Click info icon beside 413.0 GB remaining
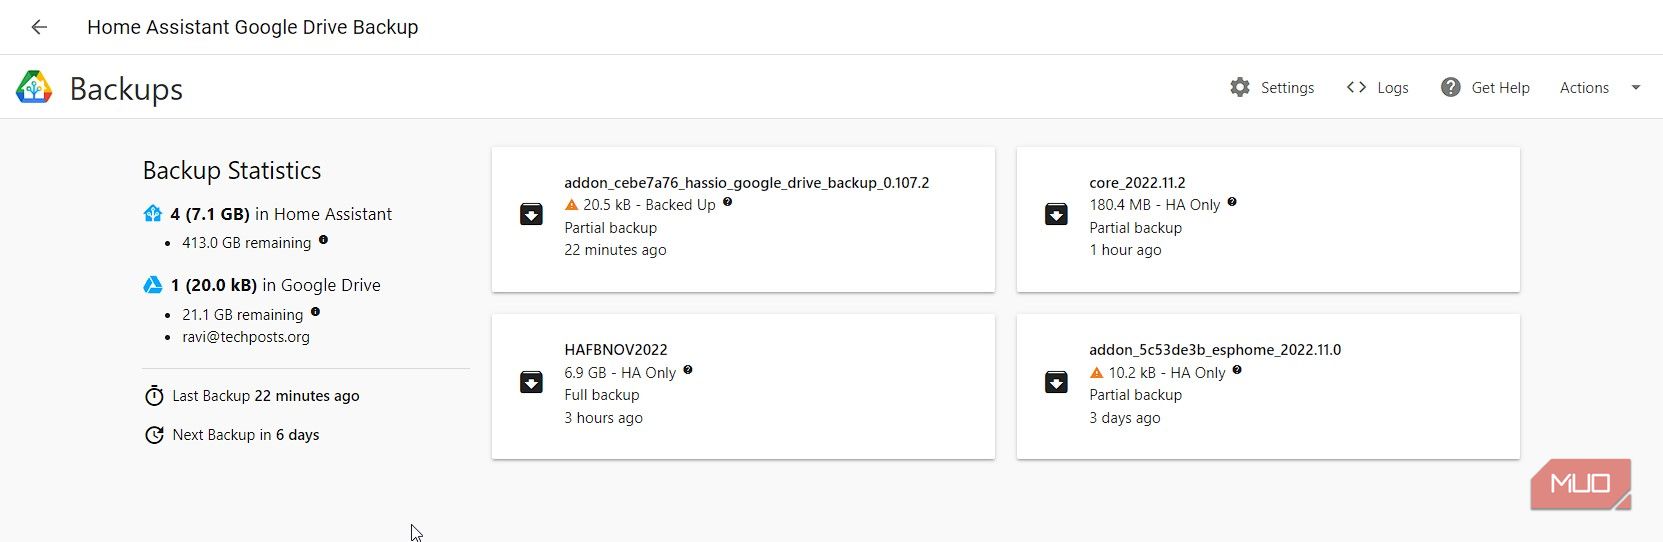 tap(323, 240)
